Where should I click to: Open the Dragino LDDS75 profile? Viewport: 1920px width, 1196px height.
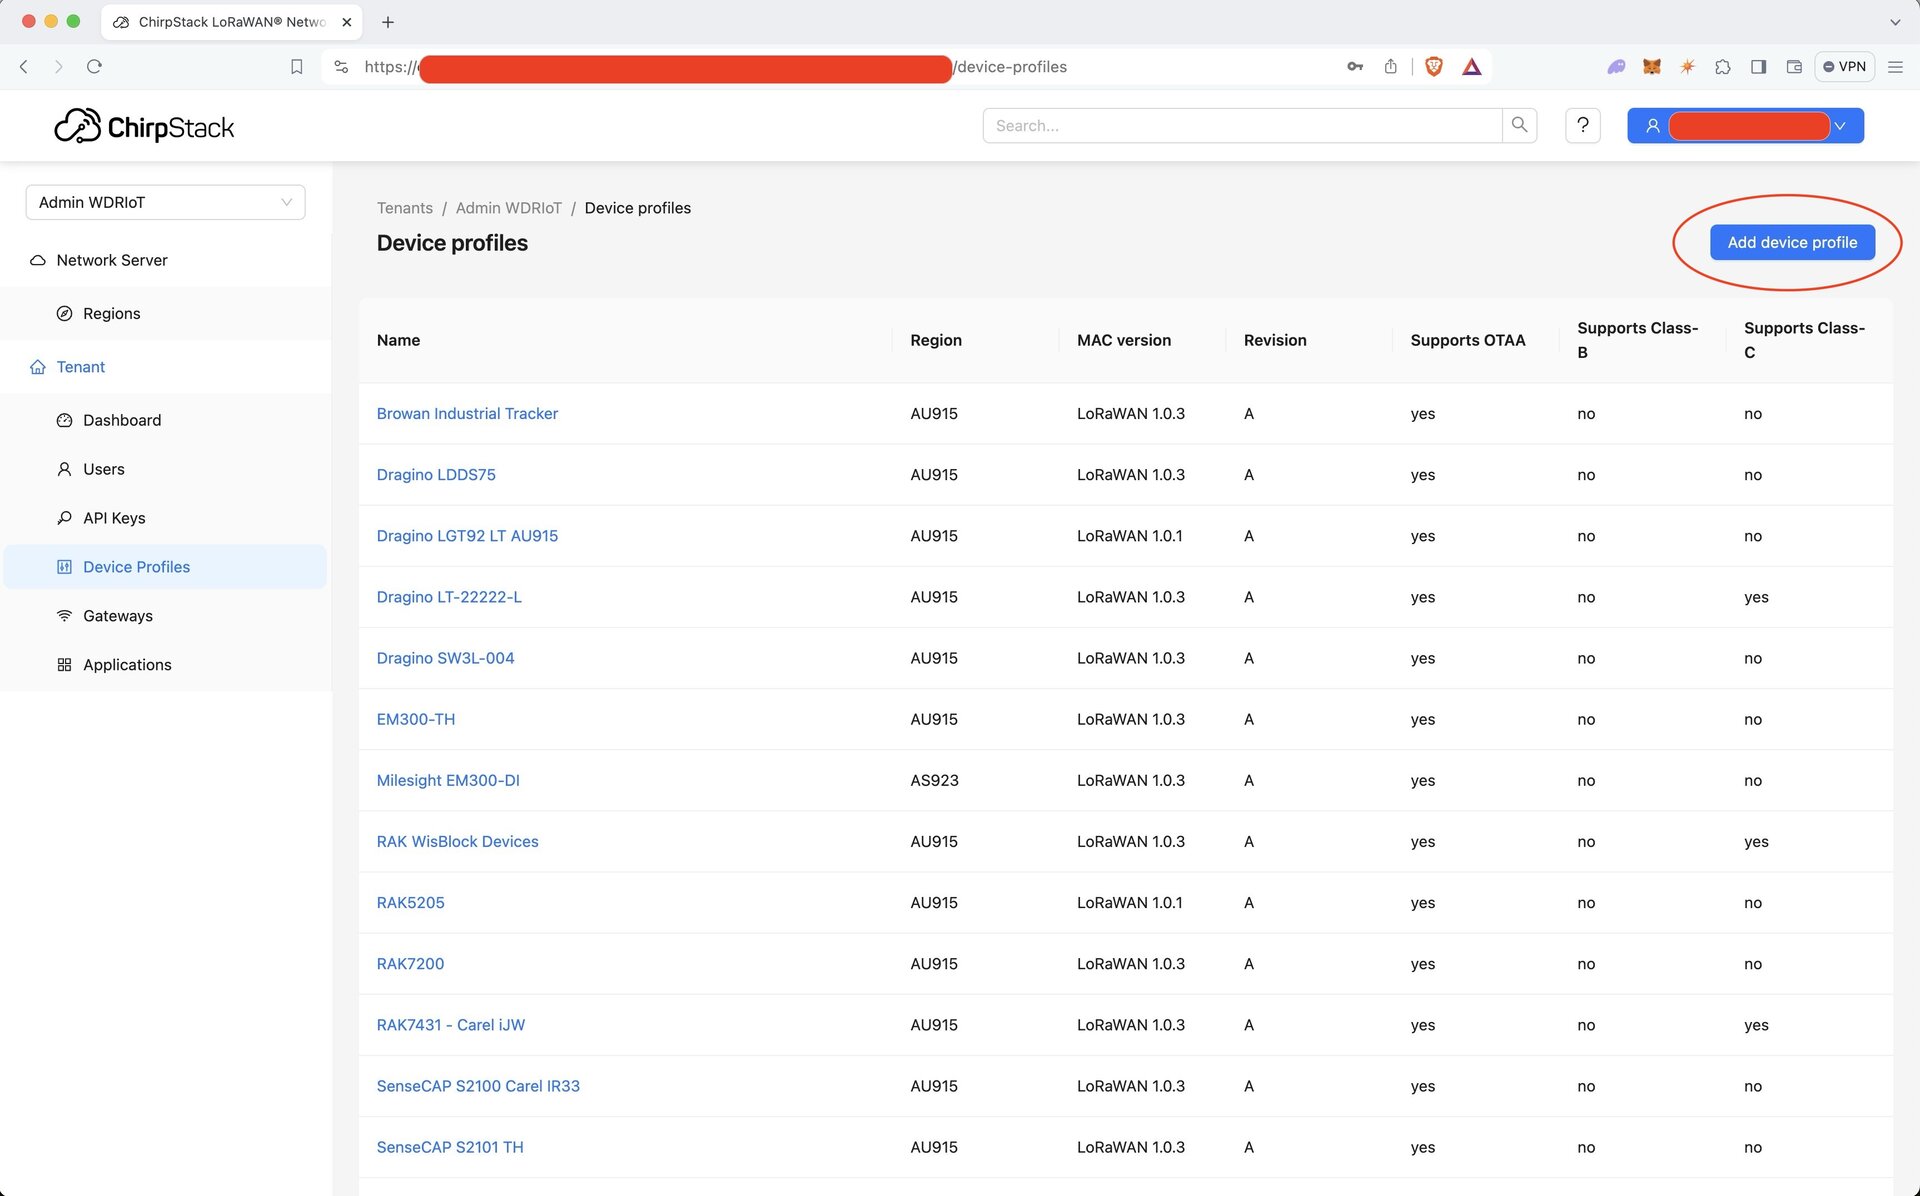coord(436,474)
